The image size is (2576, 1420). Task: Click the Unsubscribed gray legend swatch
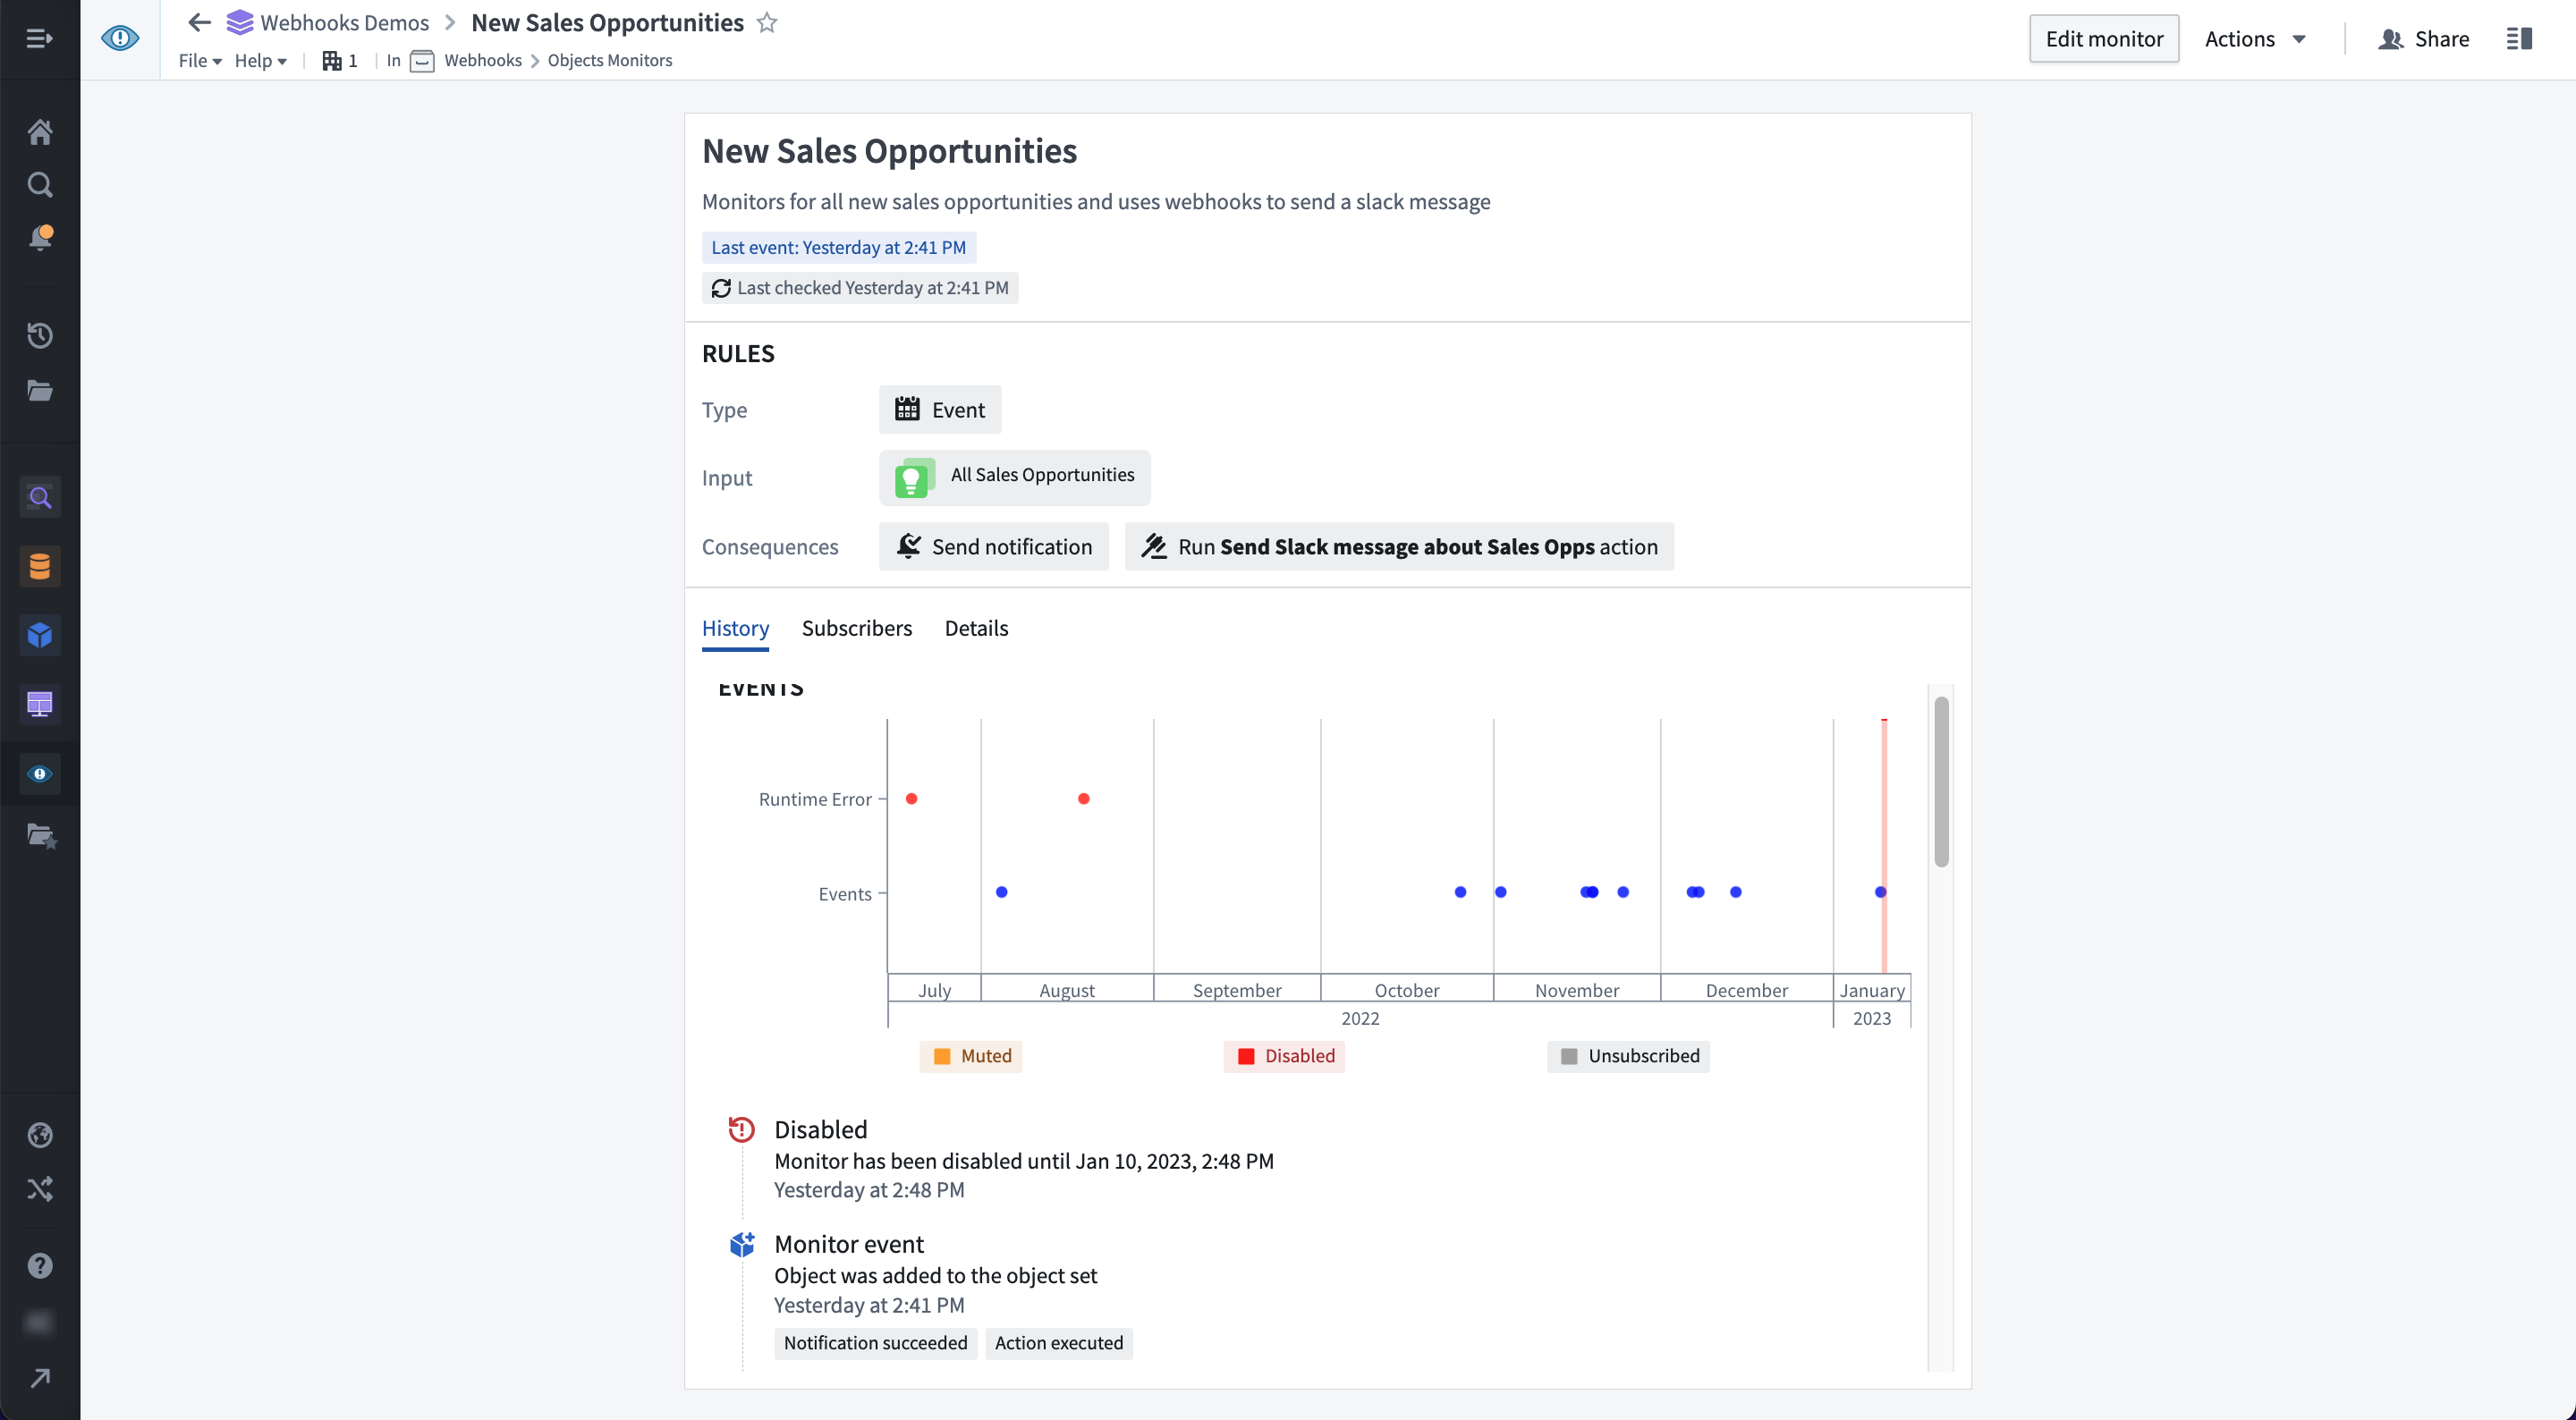1569,1056
